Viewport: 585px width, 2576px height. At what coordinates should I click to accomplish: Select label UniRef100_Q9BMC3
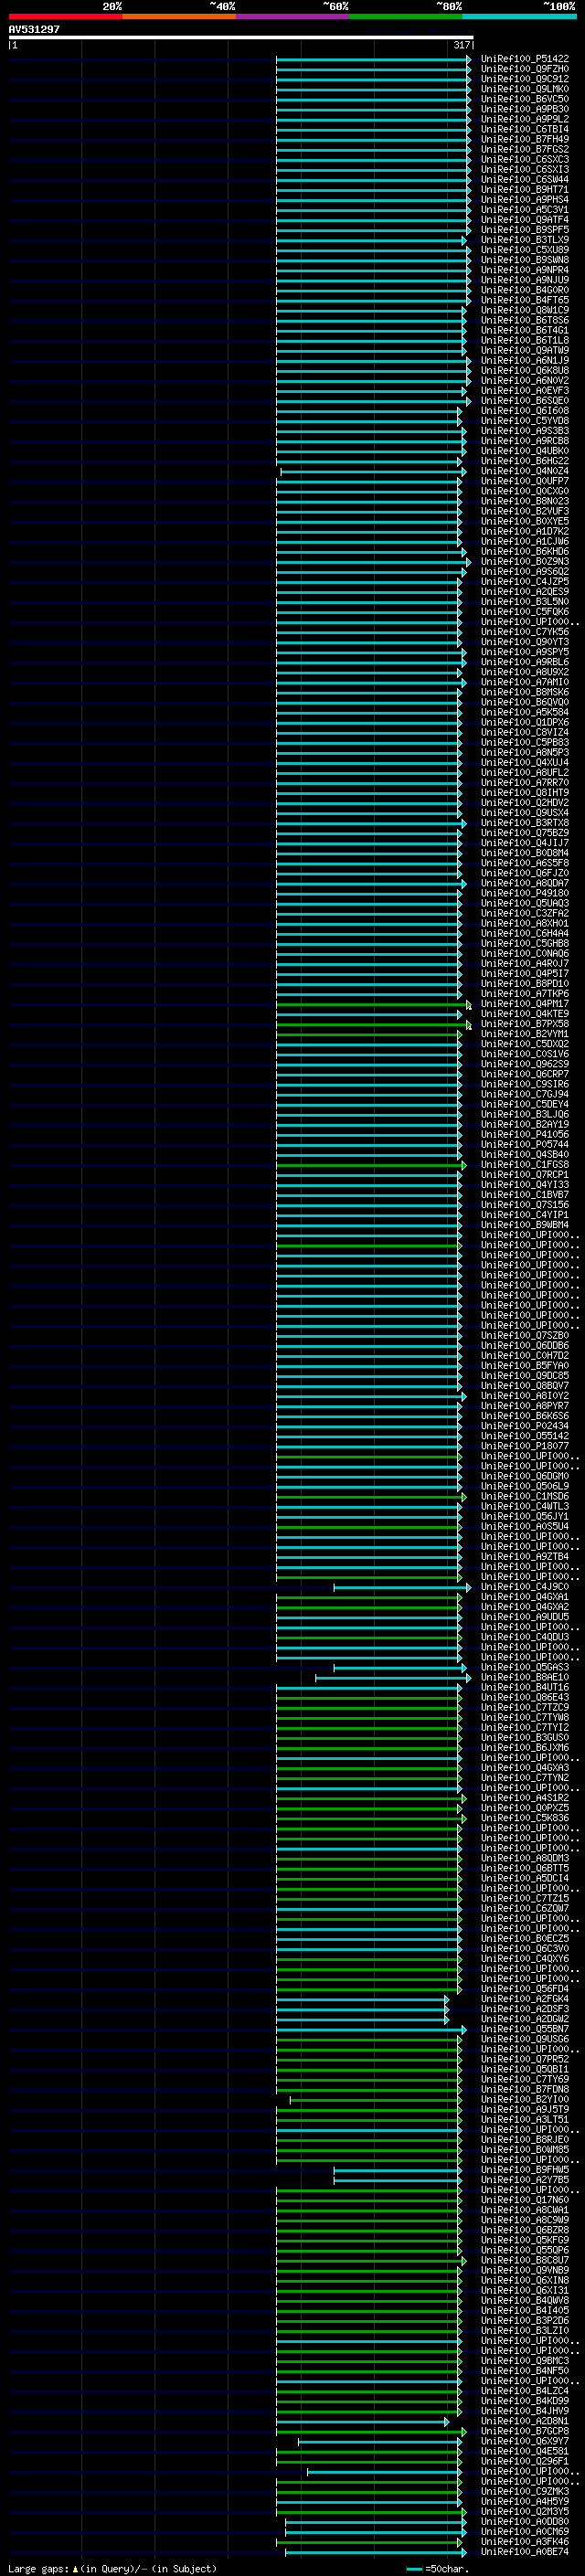pyautogui.click(x=525, y=2361)
